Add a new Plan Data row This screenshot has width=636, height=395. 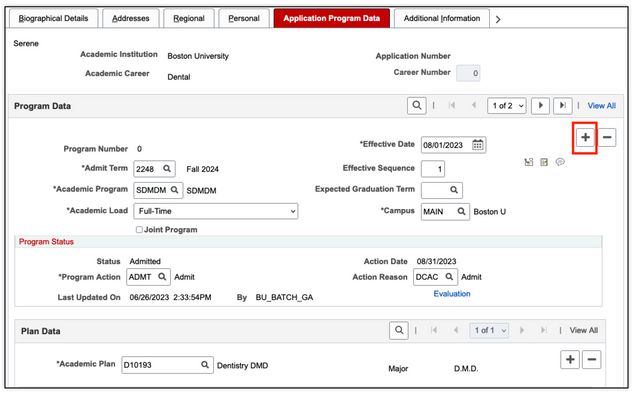pos(570,360)
